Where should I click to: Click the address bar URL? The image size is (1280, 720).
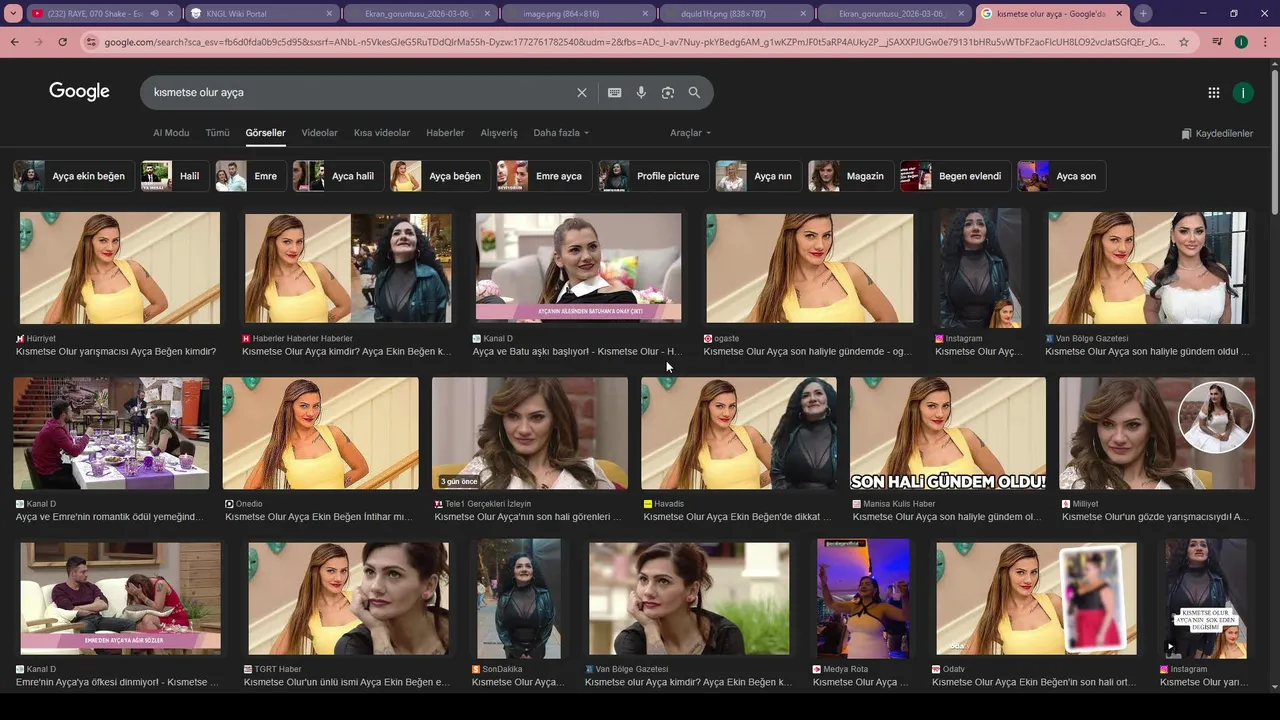coord(634,42)
